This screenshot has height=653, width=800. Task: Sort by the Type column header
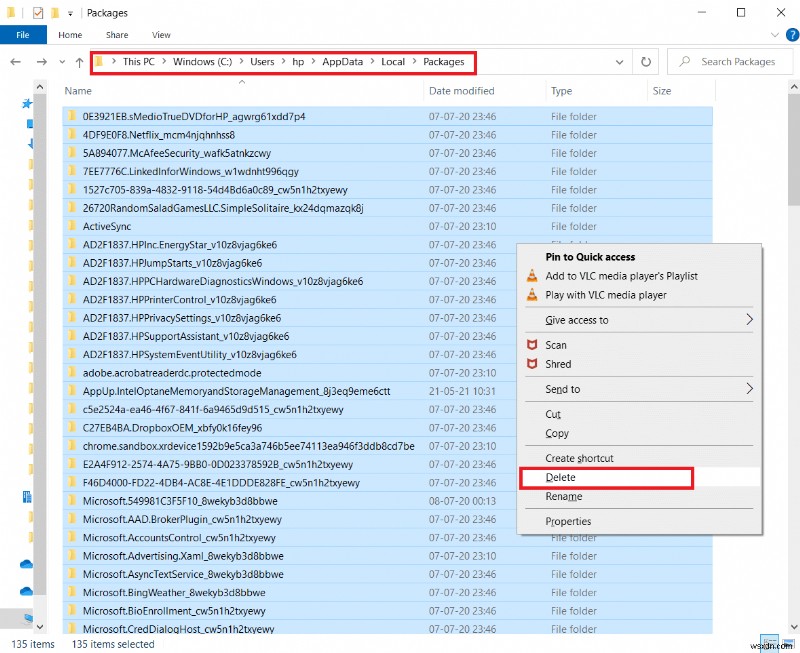click(561, 91)
